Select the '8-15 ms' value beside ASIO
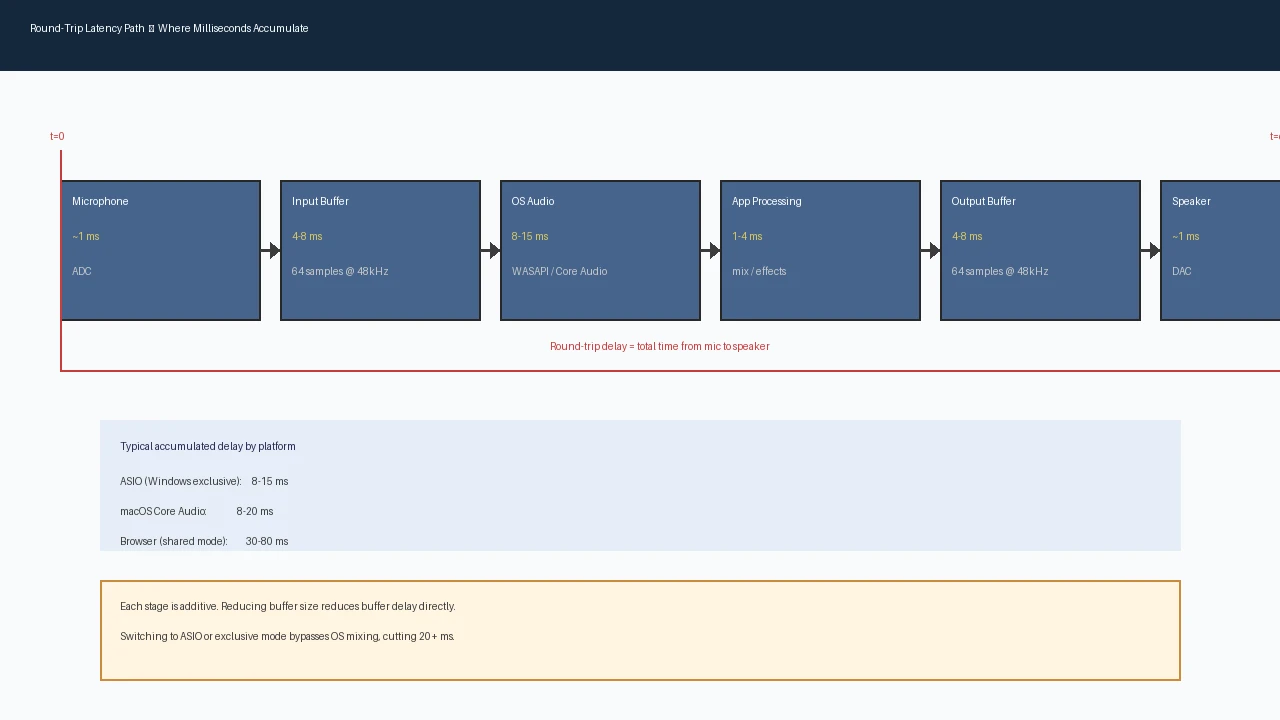 pos(270,481)
